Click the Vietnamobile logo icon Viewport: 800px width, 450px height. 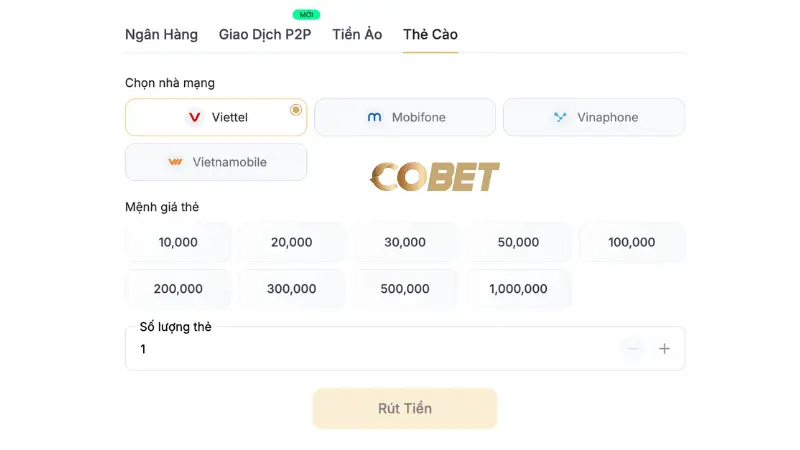[x=176, y=162]
